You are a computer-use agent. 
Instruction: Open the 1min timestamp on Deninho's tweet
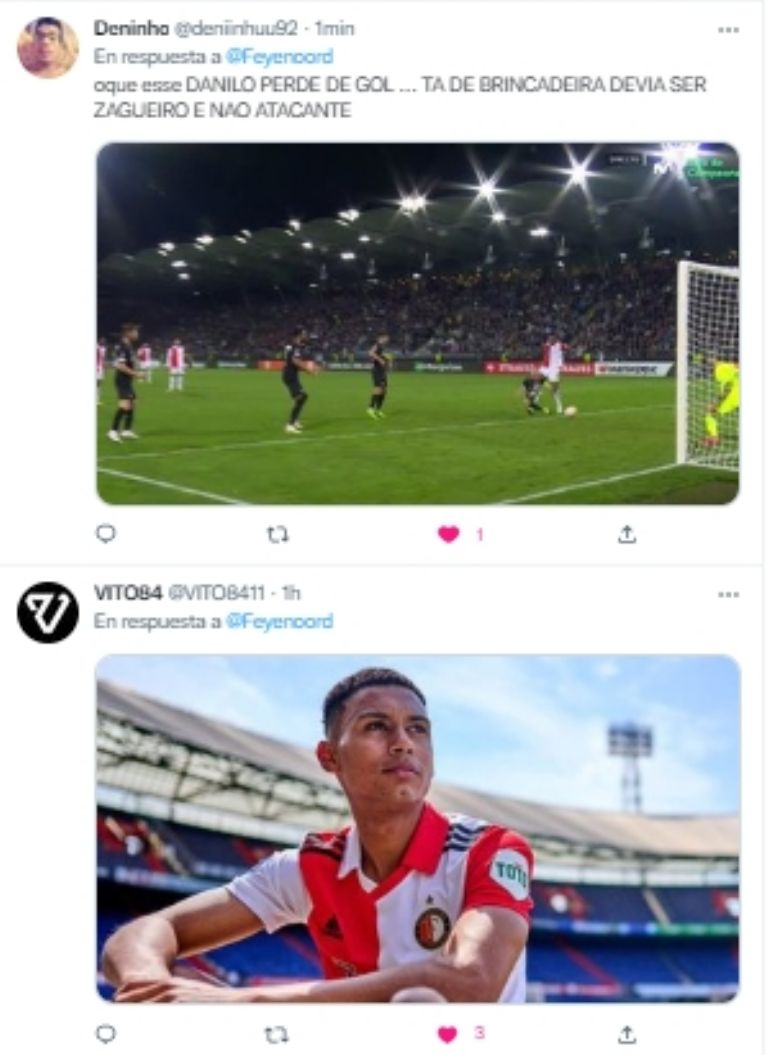pyautogui.click(x=334, y=29)
